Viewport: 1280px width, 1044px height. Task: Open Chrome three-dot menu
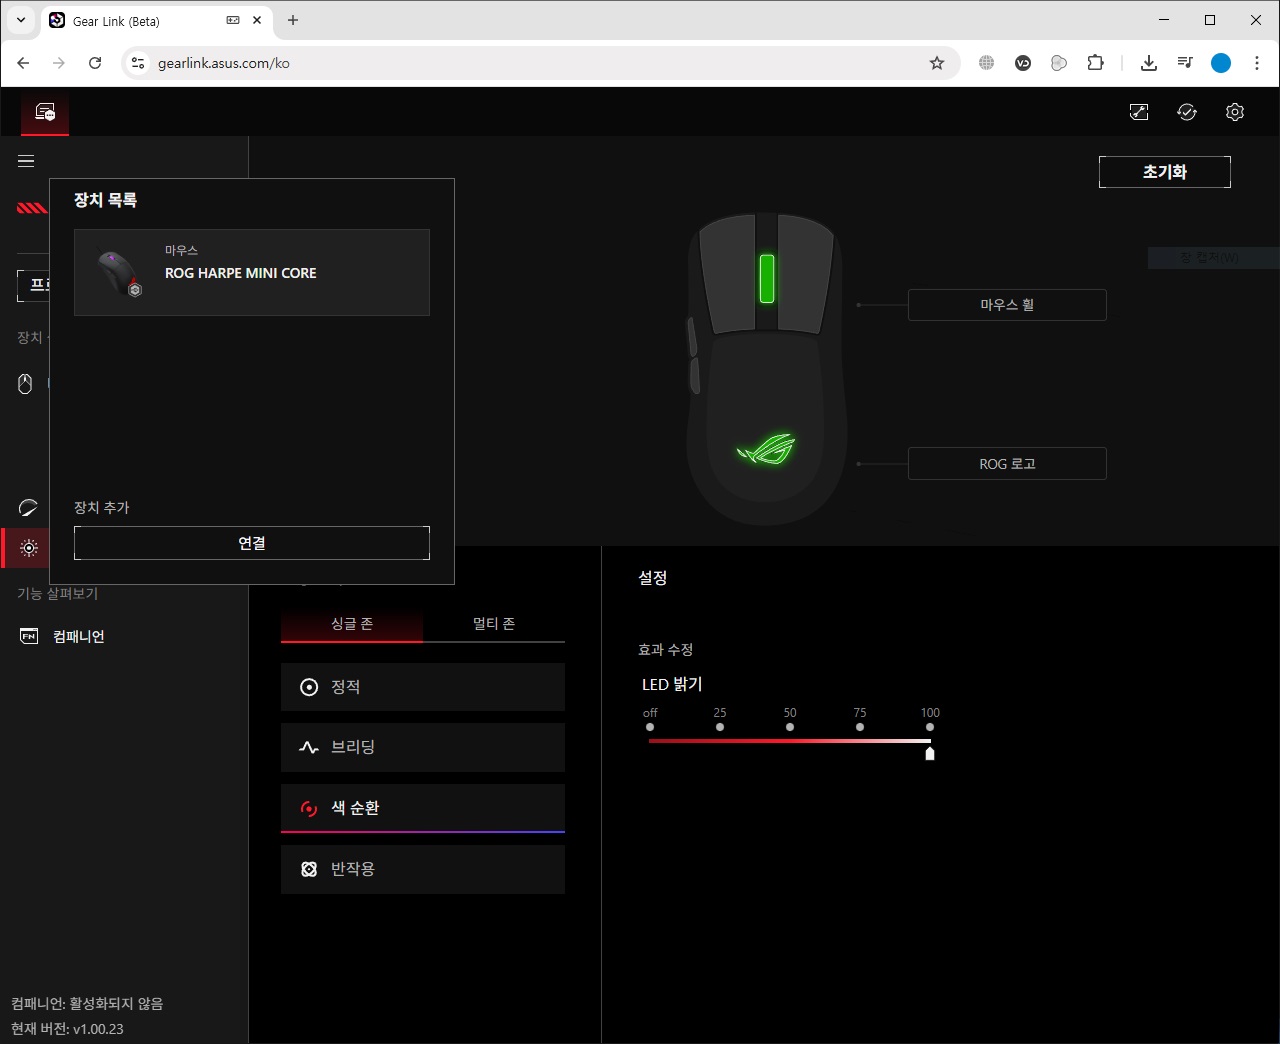pos(1257,63)
